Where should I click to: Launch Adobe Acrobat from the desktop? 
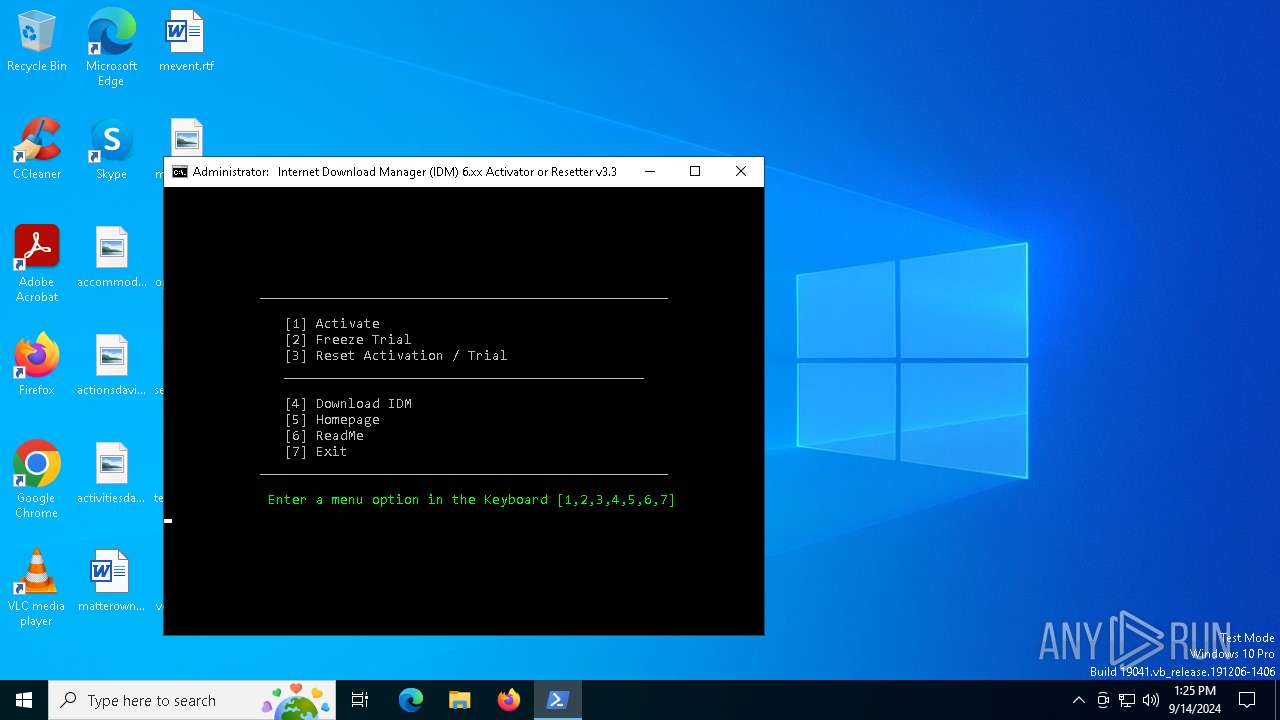37,264
